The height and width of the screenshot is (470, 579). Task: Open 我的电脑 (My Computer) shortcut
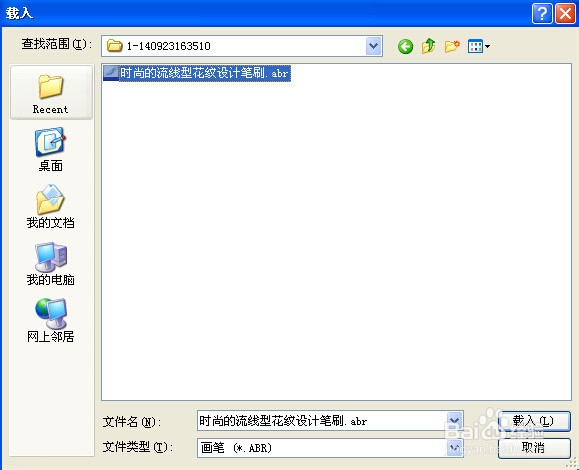point(51,264)
